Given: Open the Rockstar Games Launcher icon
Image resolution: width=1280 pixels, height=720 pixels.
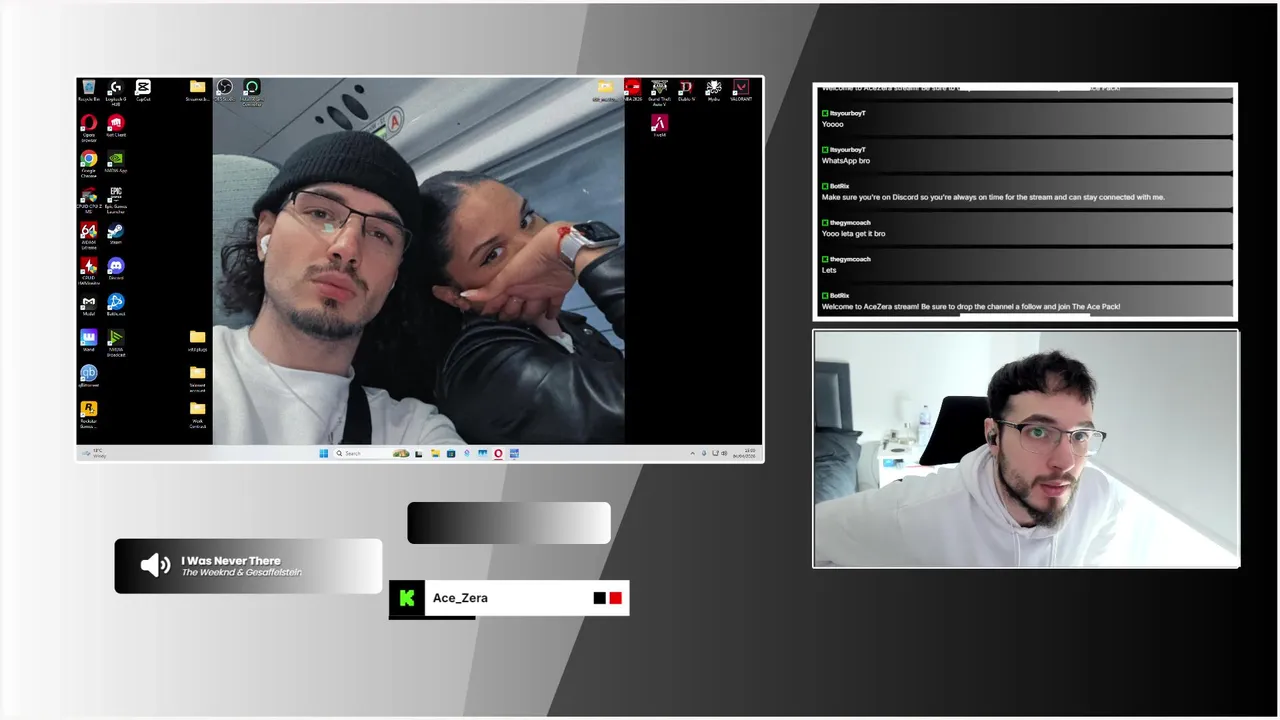Looking at the screenshot, I should click(x=89, y=414).
